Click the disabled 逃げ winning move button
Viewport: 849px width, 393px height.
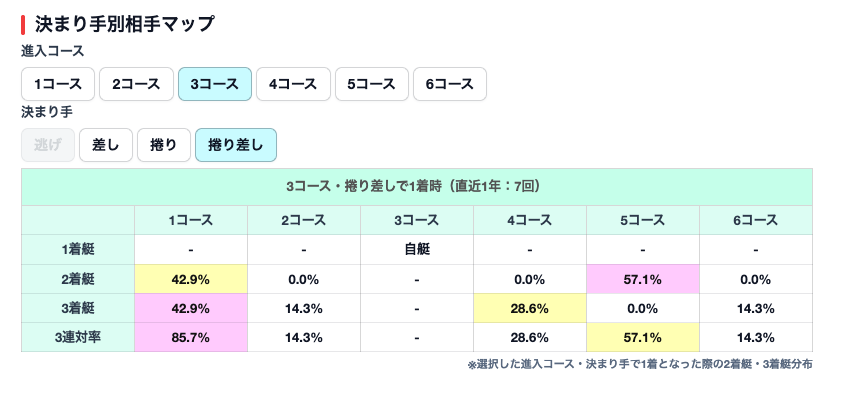coord(48,145)
